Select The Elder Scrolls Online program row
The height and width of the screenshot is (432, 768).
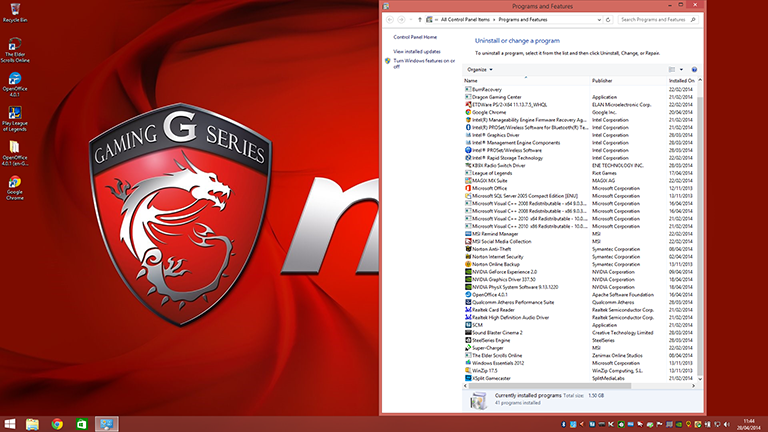579,355
